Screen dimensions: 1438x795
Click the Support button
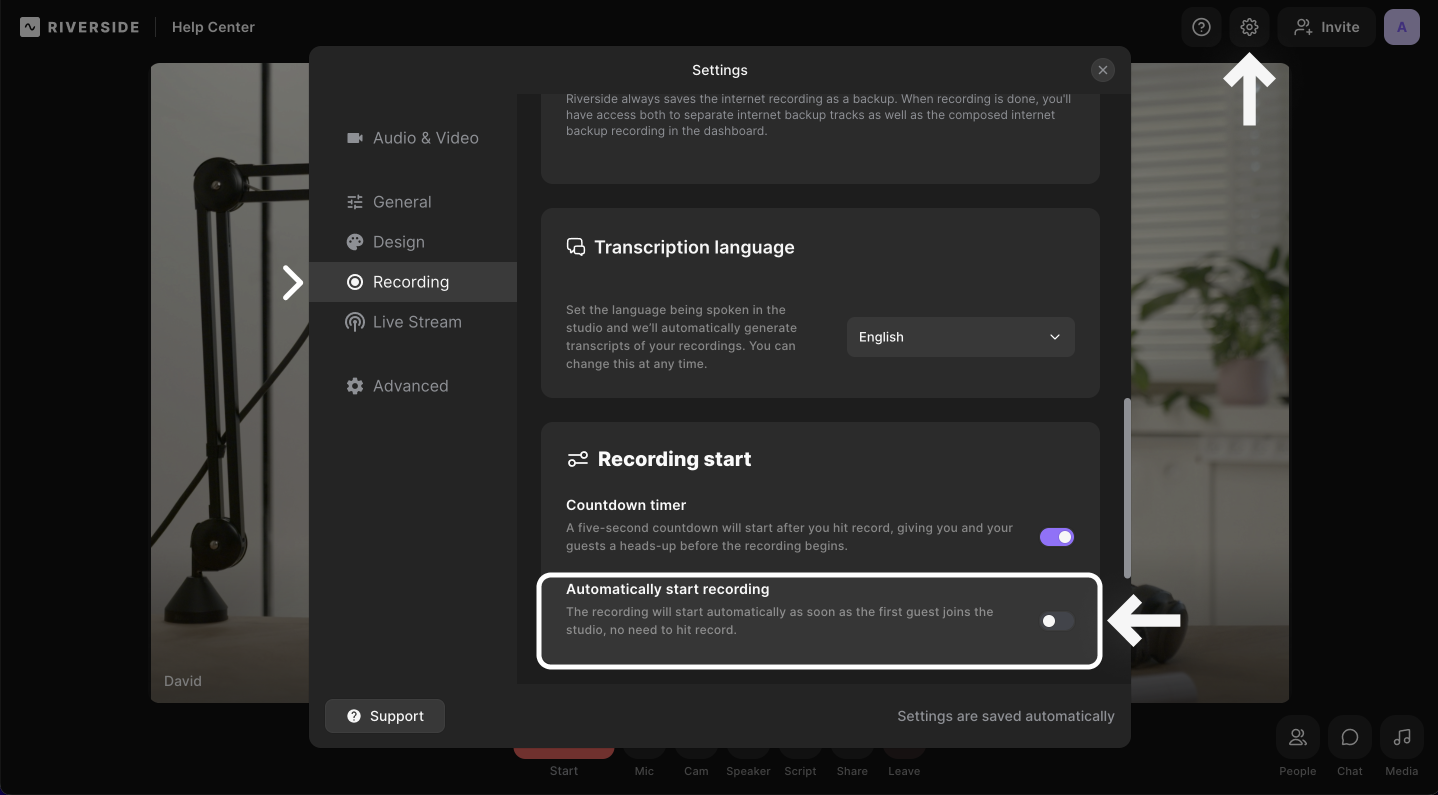tap(385, 716)
